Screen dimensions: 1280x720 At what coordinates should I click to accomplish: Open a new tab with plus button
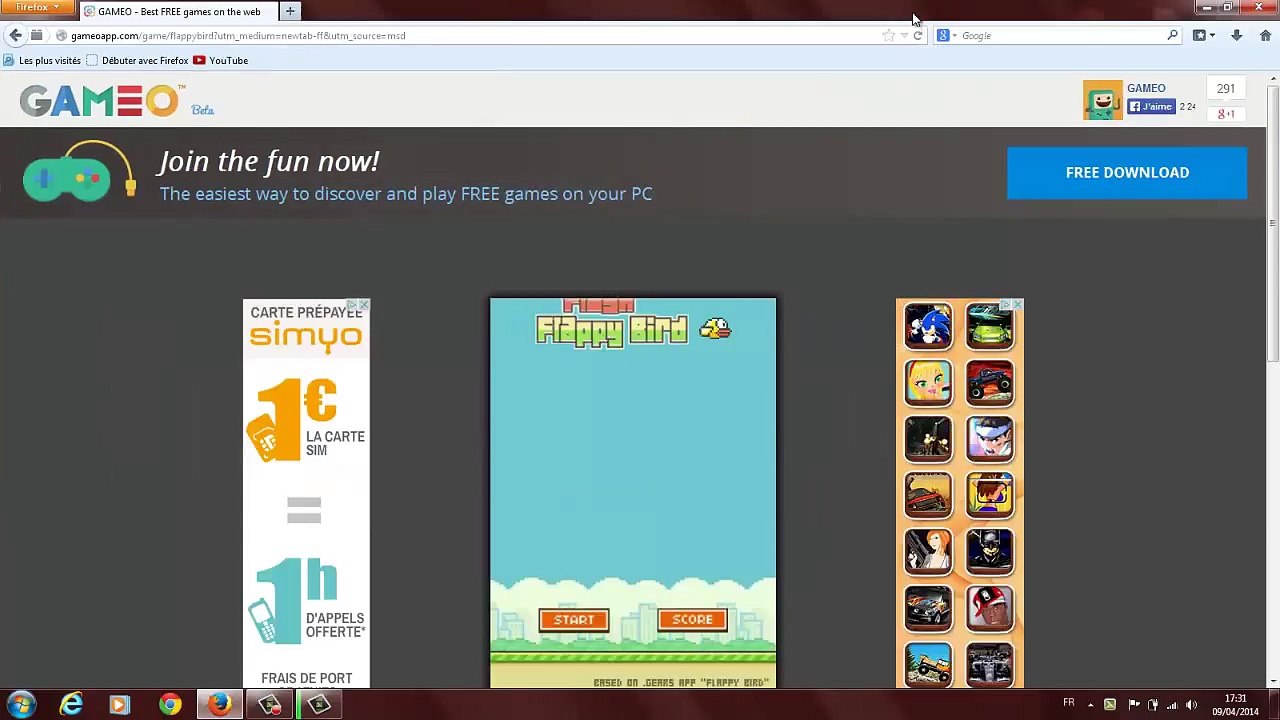click(290, 11)
